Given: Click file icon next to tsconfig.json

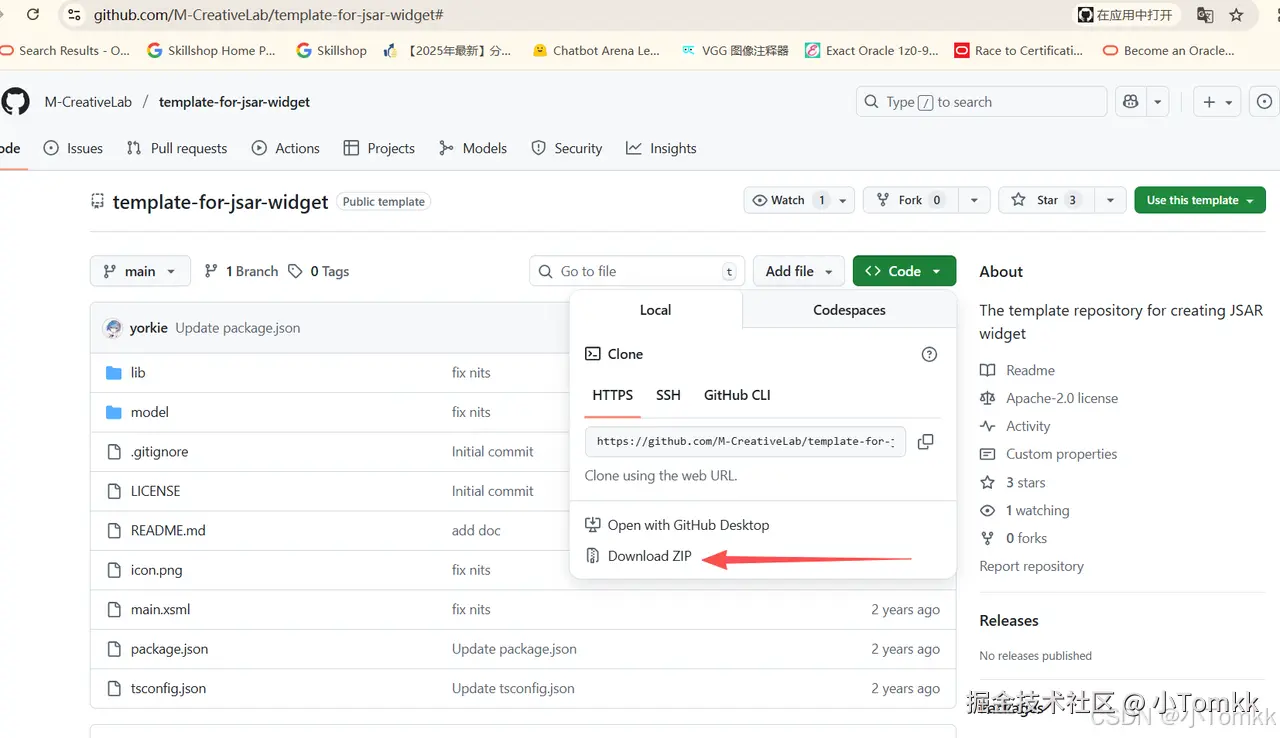Looking at the screenshot, I should pos(114,689).
